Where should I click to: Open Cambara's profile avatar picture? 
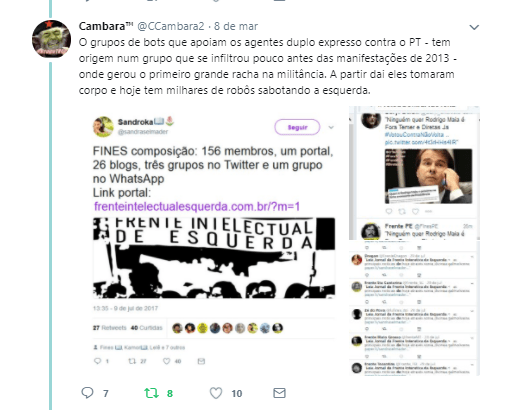click(51, 38)
